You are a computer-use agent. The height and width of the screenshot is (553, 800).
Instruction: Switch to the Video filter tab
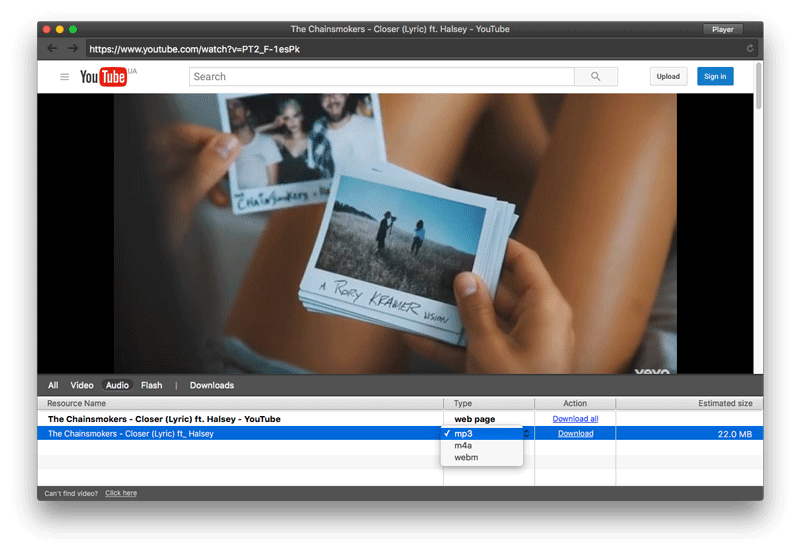[x=82, y=385]
